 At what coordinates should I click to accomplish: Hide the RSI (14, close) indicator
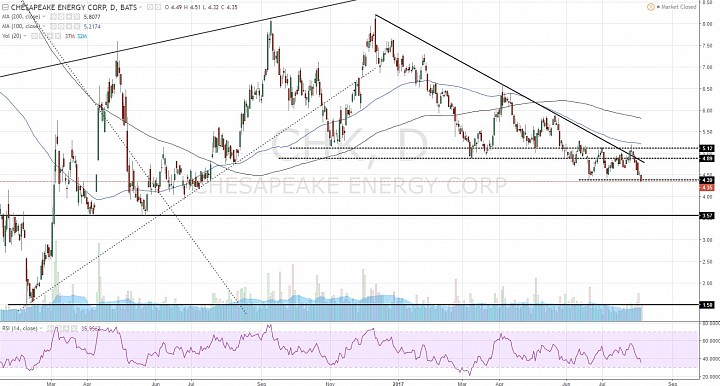pyautogui.click(x=50, y=329)
